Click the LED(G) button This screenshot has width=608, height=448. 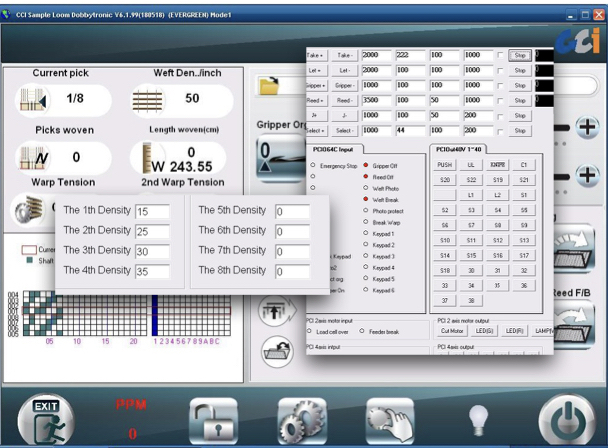484,331
